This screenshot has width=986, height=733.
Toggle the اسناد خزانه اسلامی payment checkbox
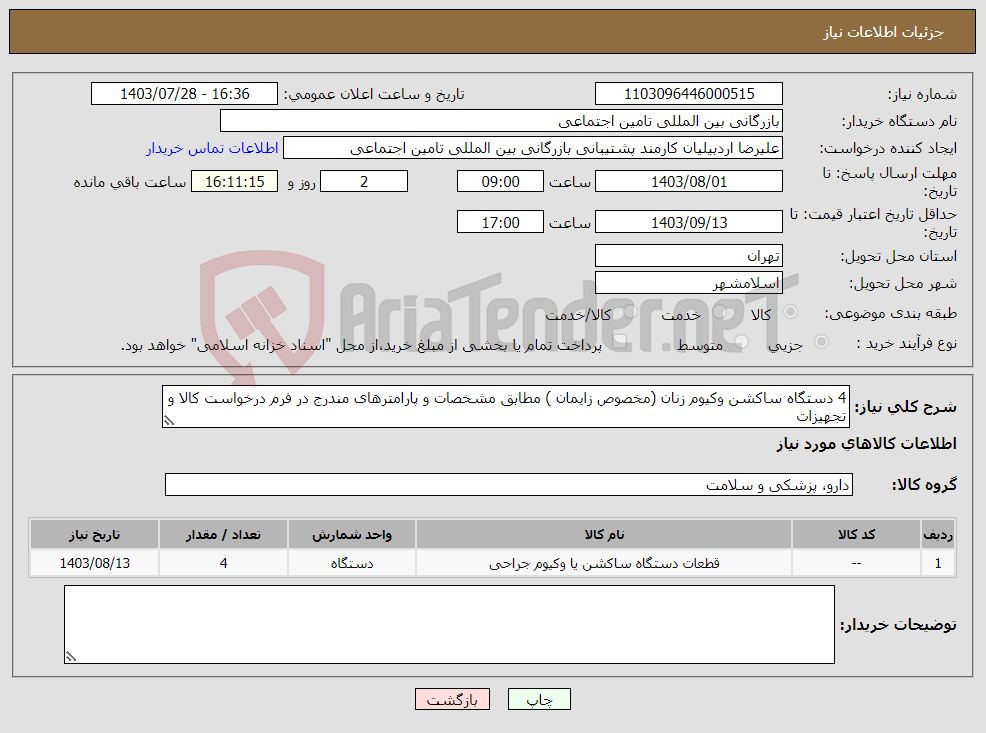(621, 341)
